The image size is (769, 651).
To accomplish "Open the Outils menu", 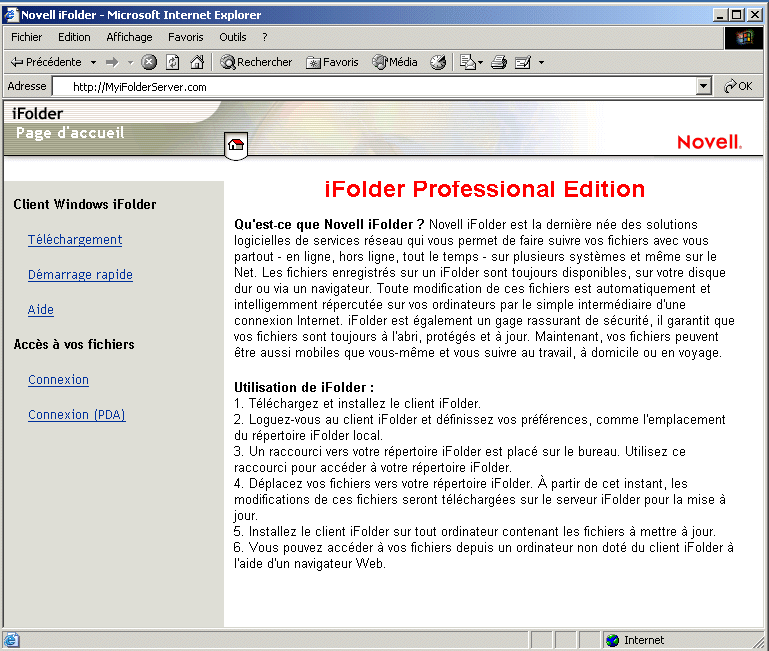I will (x=232, y=37).
